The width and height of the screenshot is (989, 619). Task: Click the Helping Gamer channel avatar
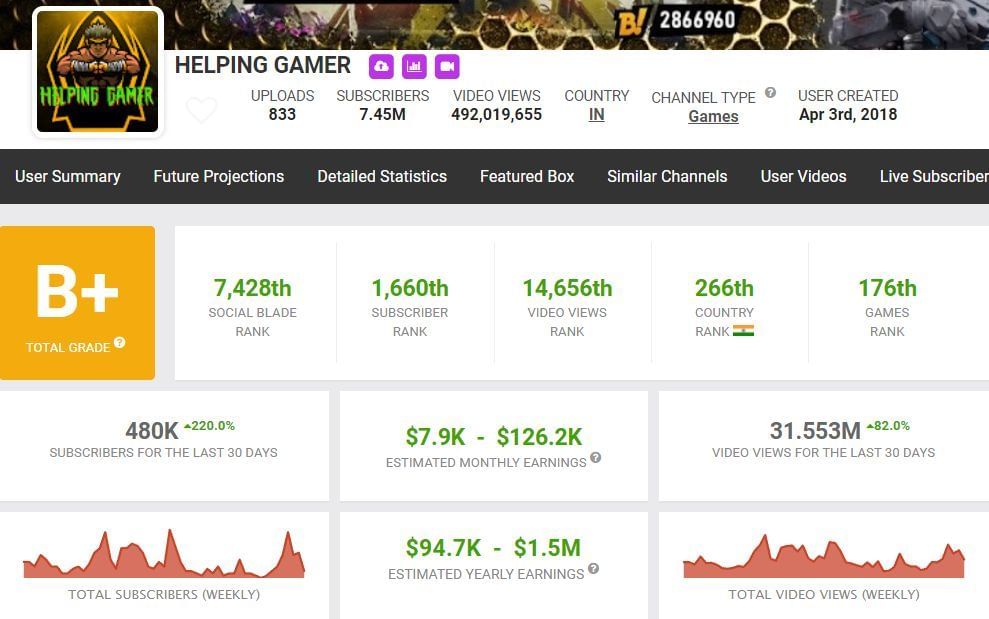97,72
